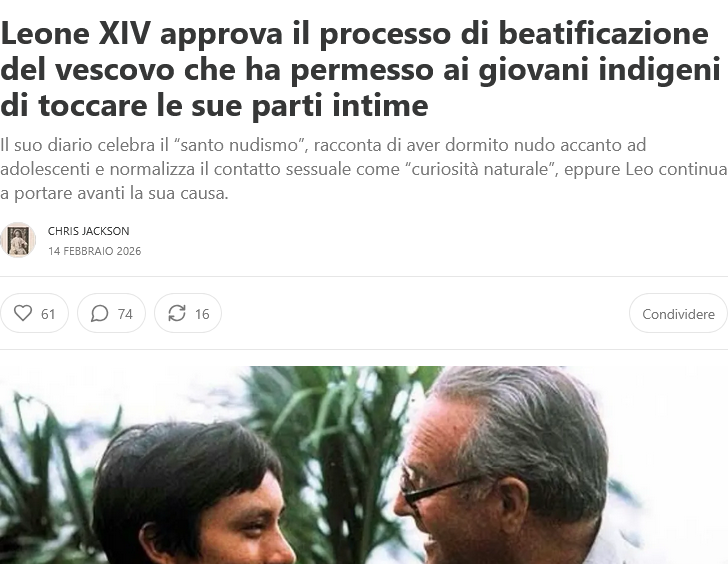This screenshot has width=728, height=564.
Task: Click the heart icon to like the post
Action: [x=23, y=313]
